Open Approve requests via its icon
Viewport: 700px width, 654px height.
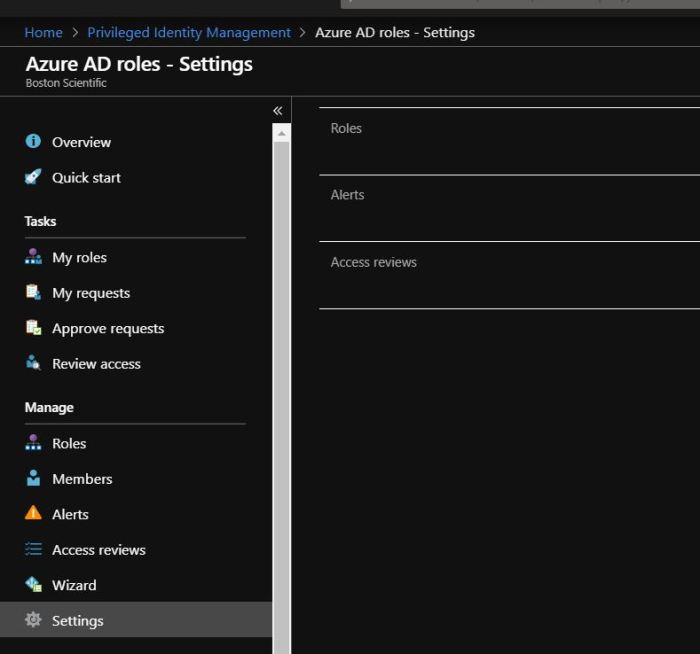[33, 328]
